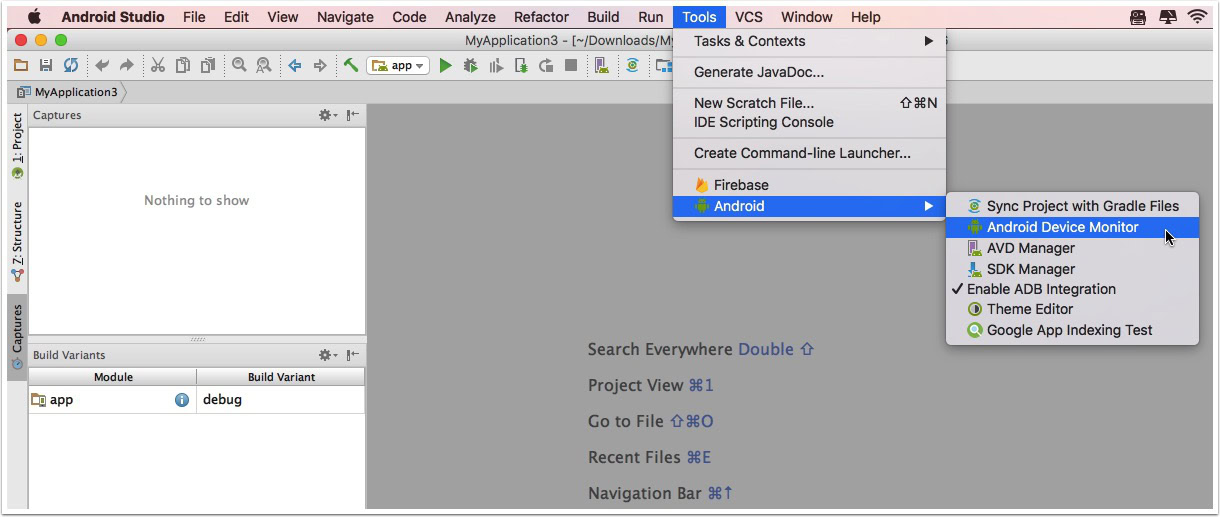
Task: Click the Cut scissors icon
Action: click(x=158, y=65)
